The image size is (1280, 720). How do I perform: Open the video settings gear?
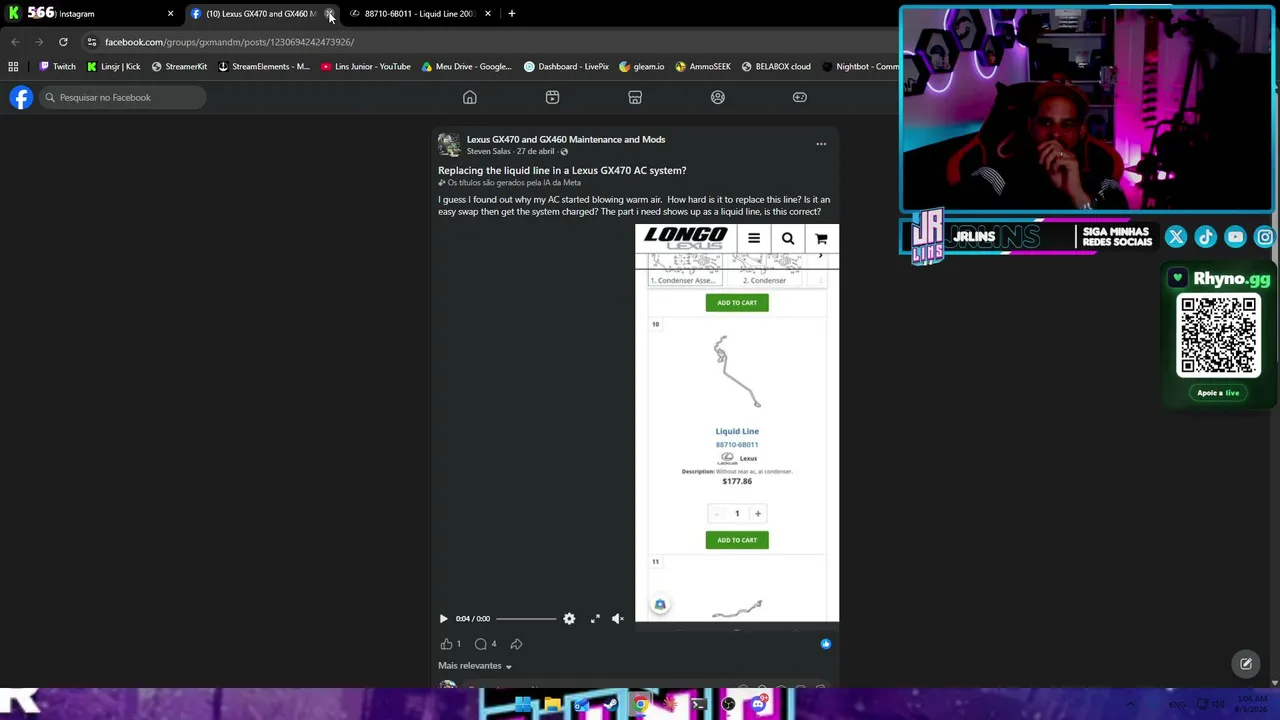(x=569, y=619)
